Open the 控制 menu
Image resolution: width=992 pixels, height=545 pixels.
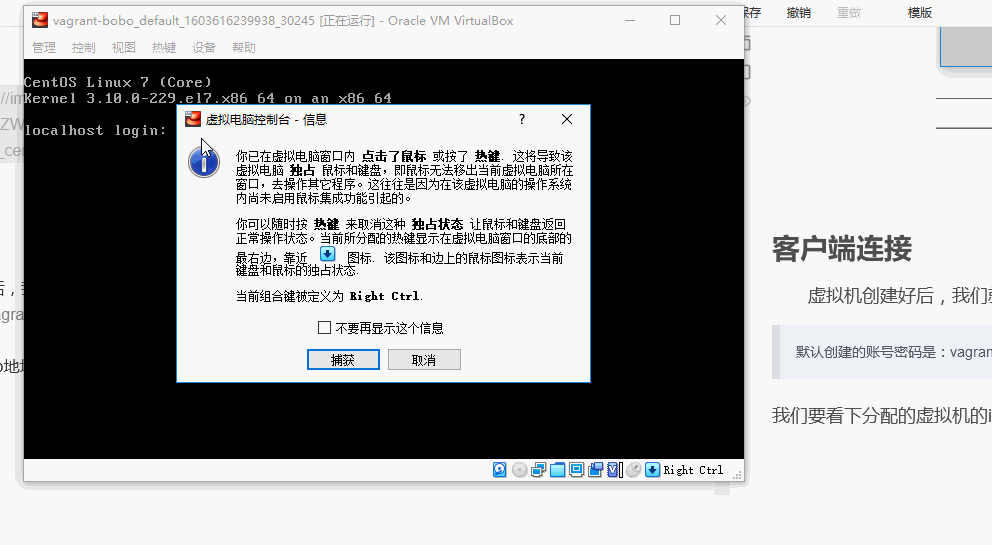click(84, 47)
